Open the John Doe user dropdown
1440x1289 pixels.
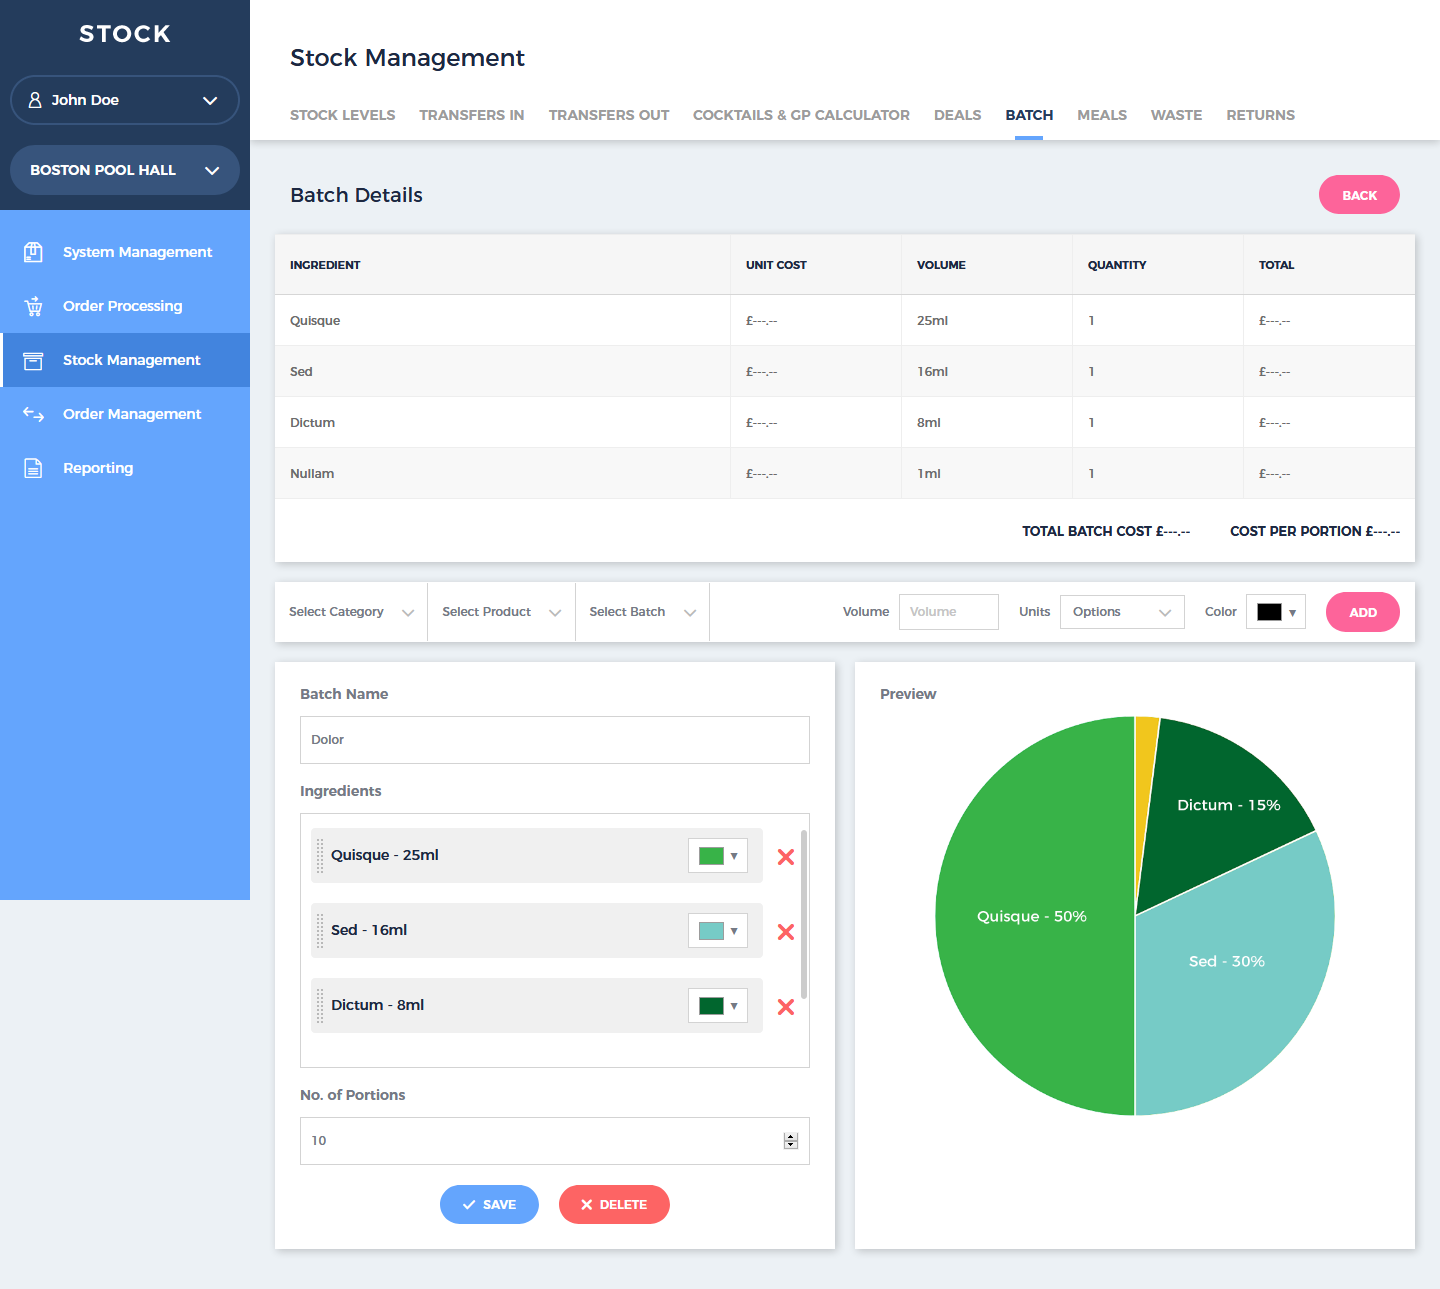(x=125, y=100)
